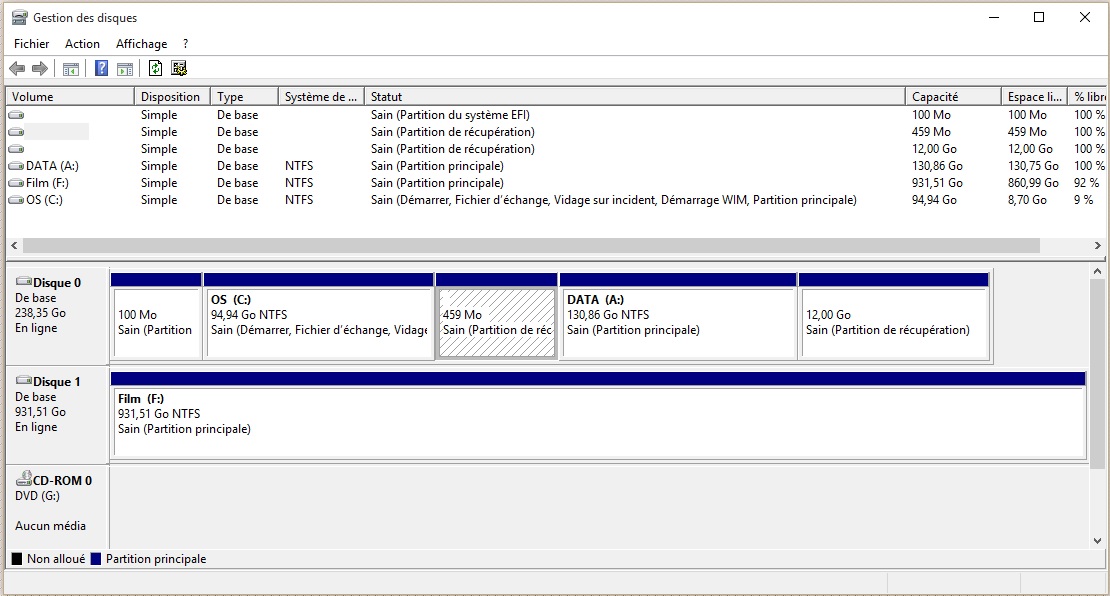The image size is (1110, 596).
Task: Click the Disque 0 disk icon
Action: coord(24,283)
